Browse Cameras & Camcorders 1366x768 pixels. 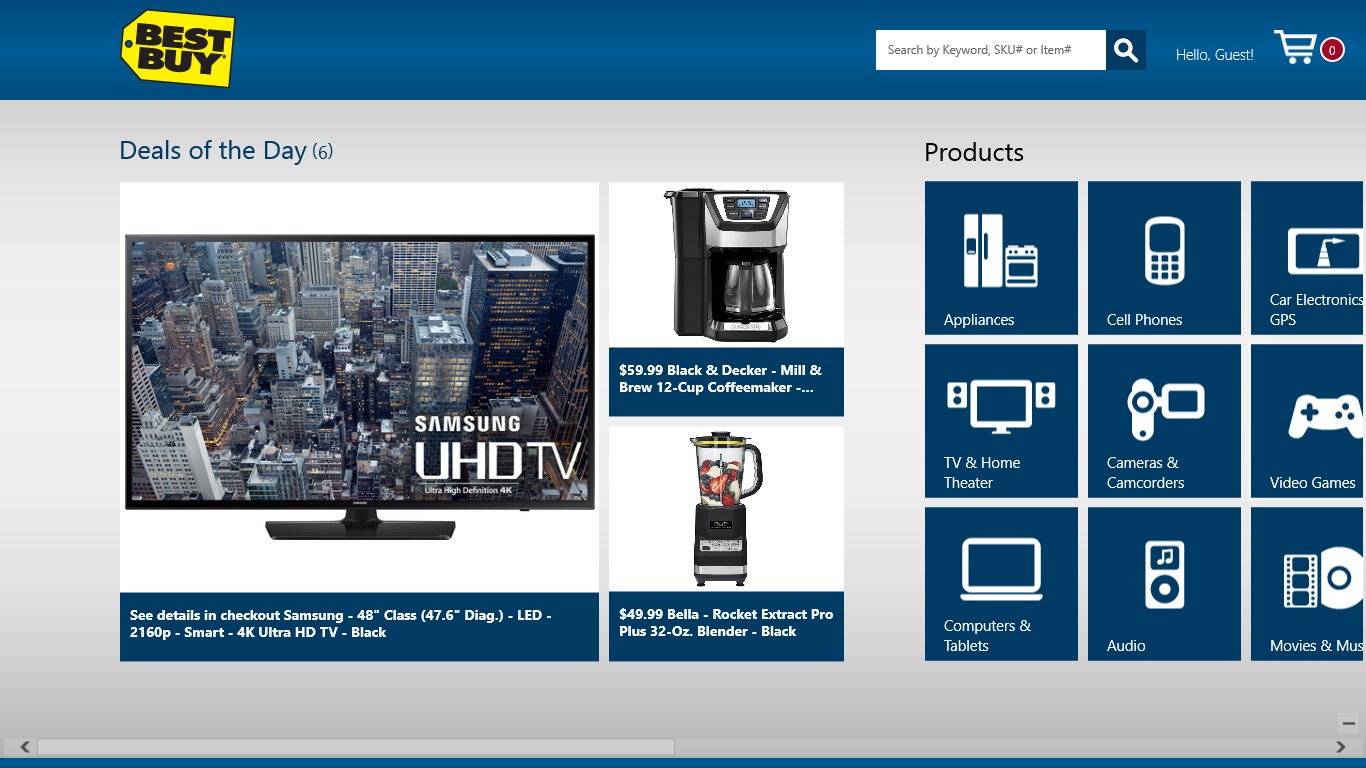(1164, 420)
